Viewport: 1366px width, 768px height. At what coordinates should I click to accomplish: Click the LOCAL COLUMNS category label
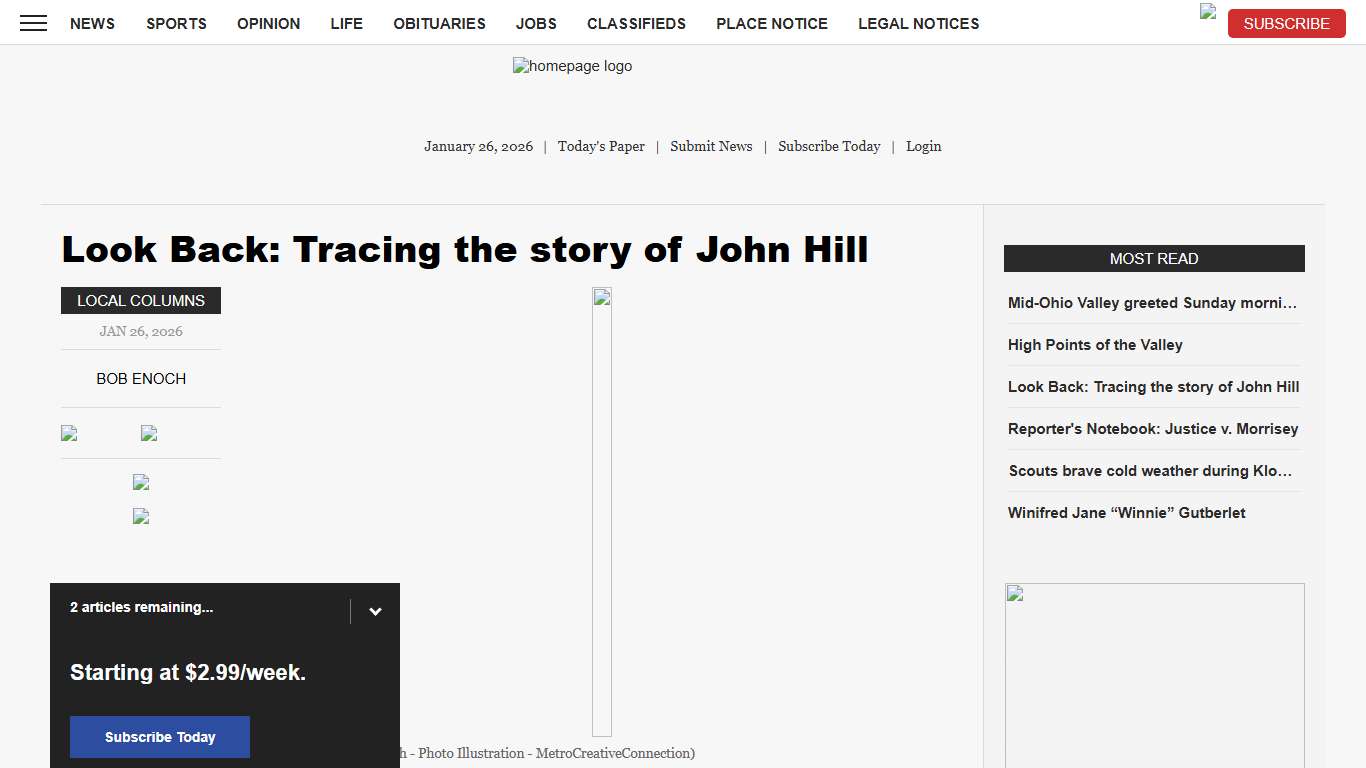pos(140,300)
